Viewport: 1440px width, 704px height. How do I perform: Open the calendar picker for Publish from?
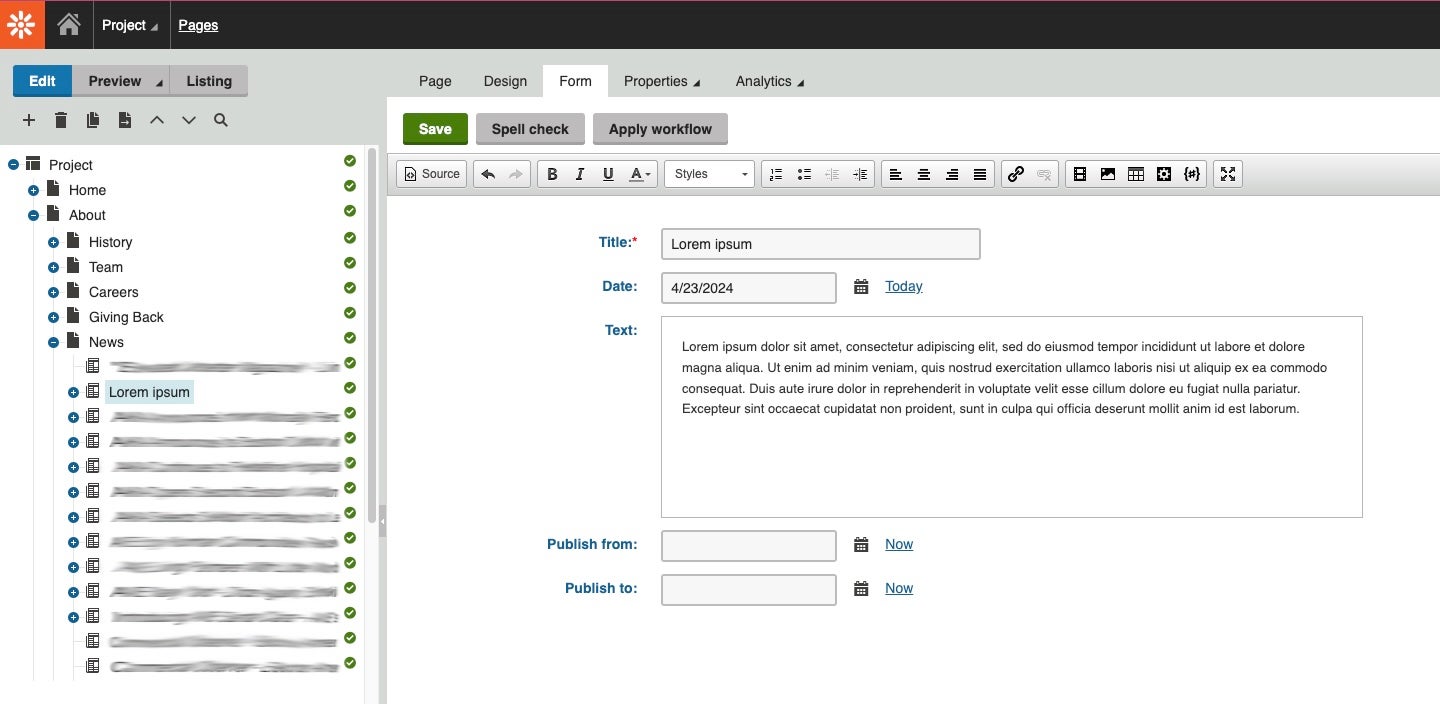click(x=861, y=545)
